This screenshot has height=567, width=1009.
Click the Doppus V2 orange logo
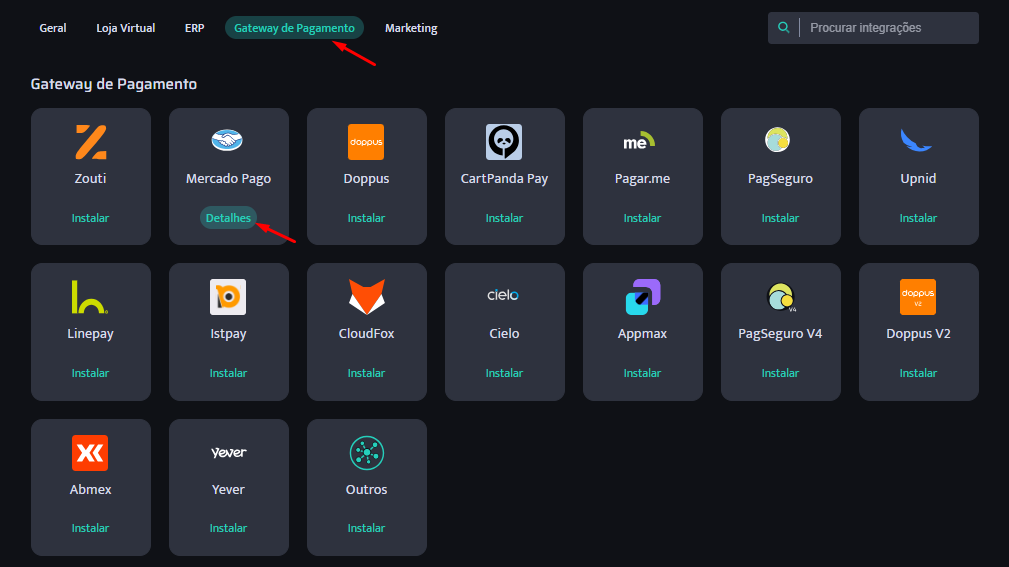(918, 297)
